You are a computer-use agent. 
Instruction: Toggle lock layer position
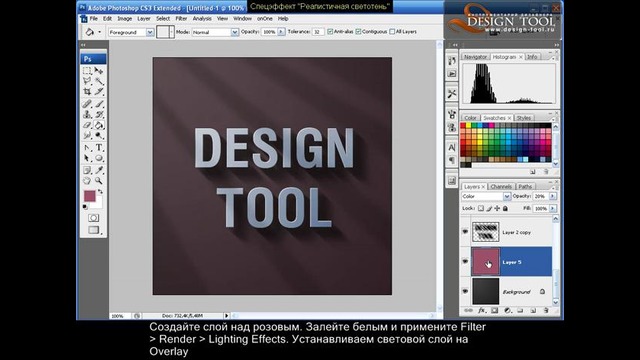click(497, 209)
